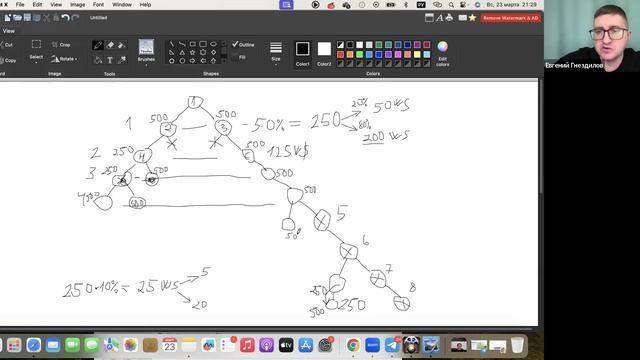The height and width of the screenshot is (360, 640).
Task: Open the Image menu
Action: (x=78, y=4)
